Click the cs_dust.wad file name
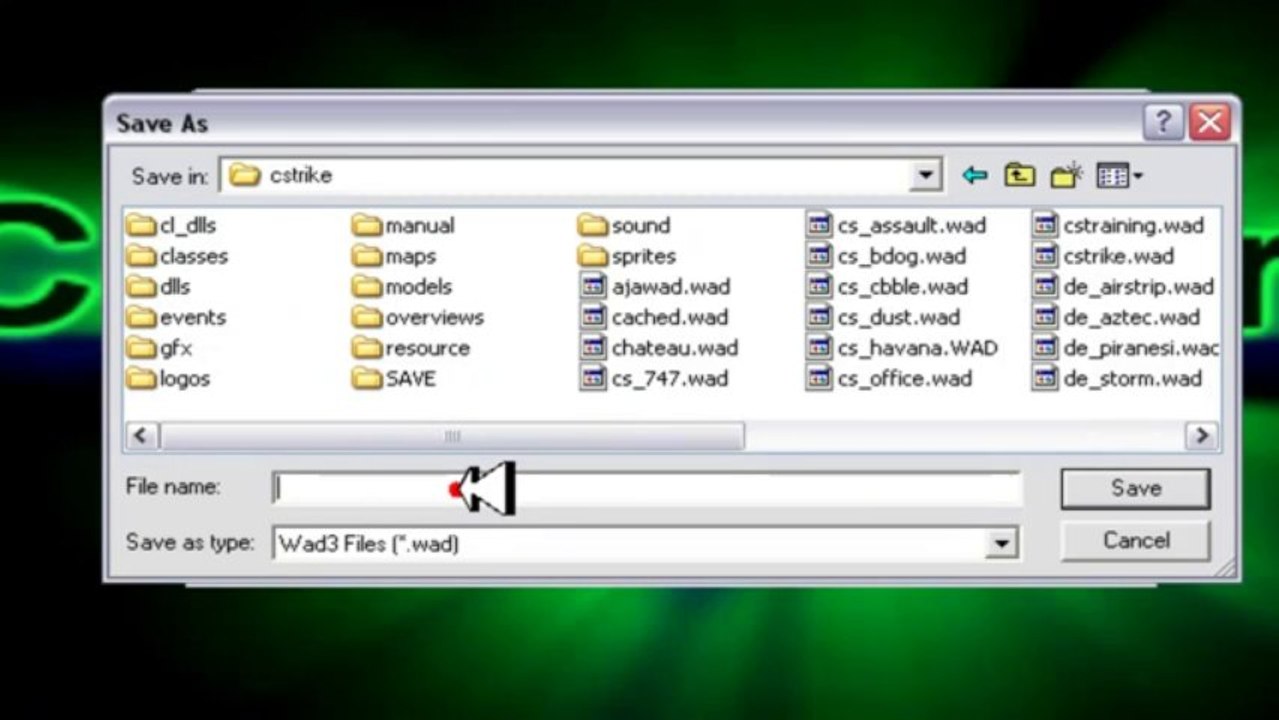Image resolution: width=1279 pixels, height=720 pixels. tap(899, 318)
